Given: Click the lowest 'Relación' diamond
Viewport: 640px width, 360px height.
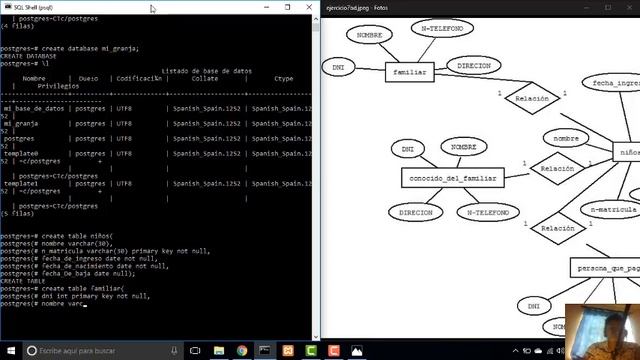Looking at the screenshot, I should [x=558, y=228].
